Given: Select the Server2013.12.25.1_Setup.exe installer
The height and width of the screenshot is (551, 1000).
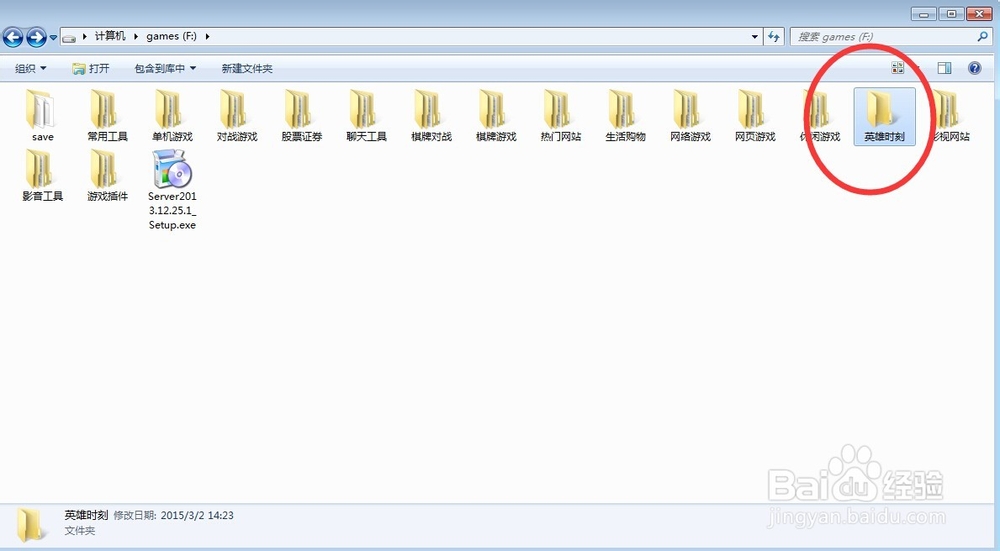Looking at the screenshot, I should 172,189.
